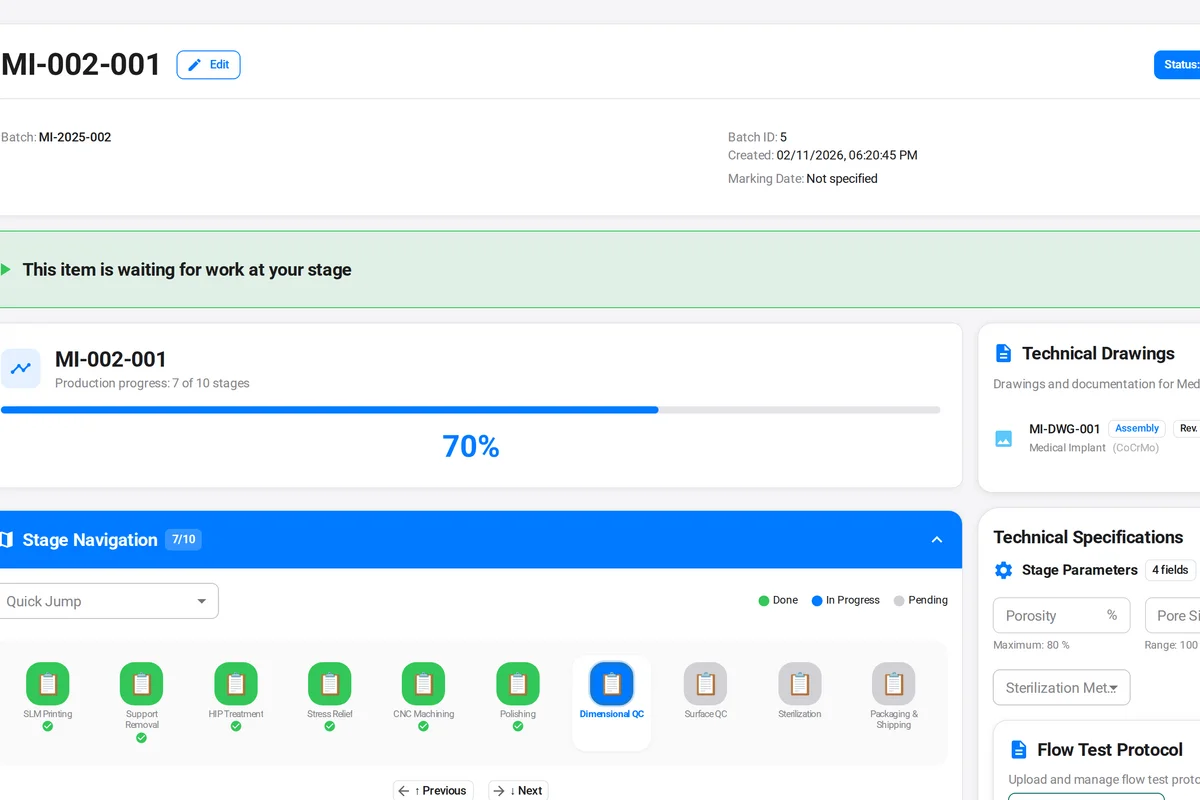Open the HIP Treatment stage icon
1200x800 pixels.
(x=236, y=684)
